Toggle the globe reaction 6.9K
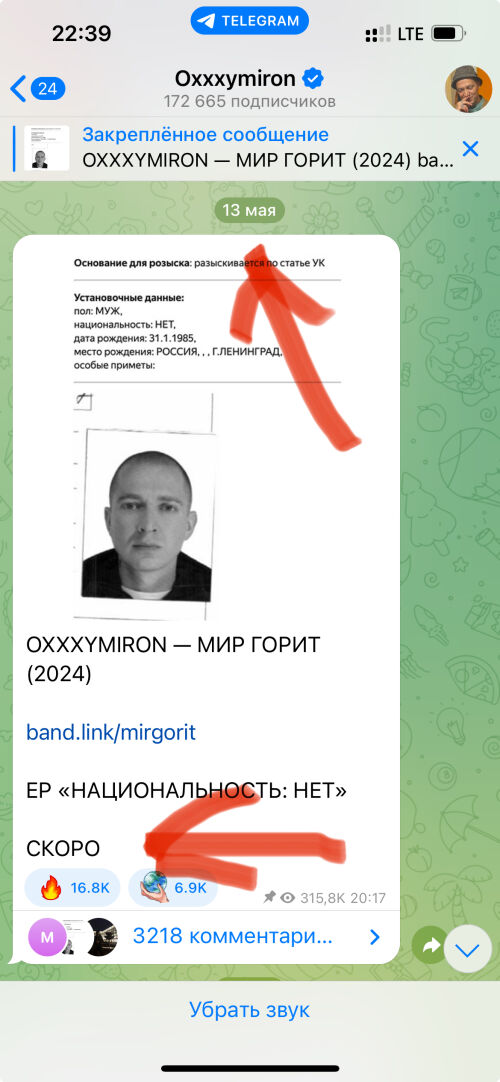 click(x=172, y=887)
